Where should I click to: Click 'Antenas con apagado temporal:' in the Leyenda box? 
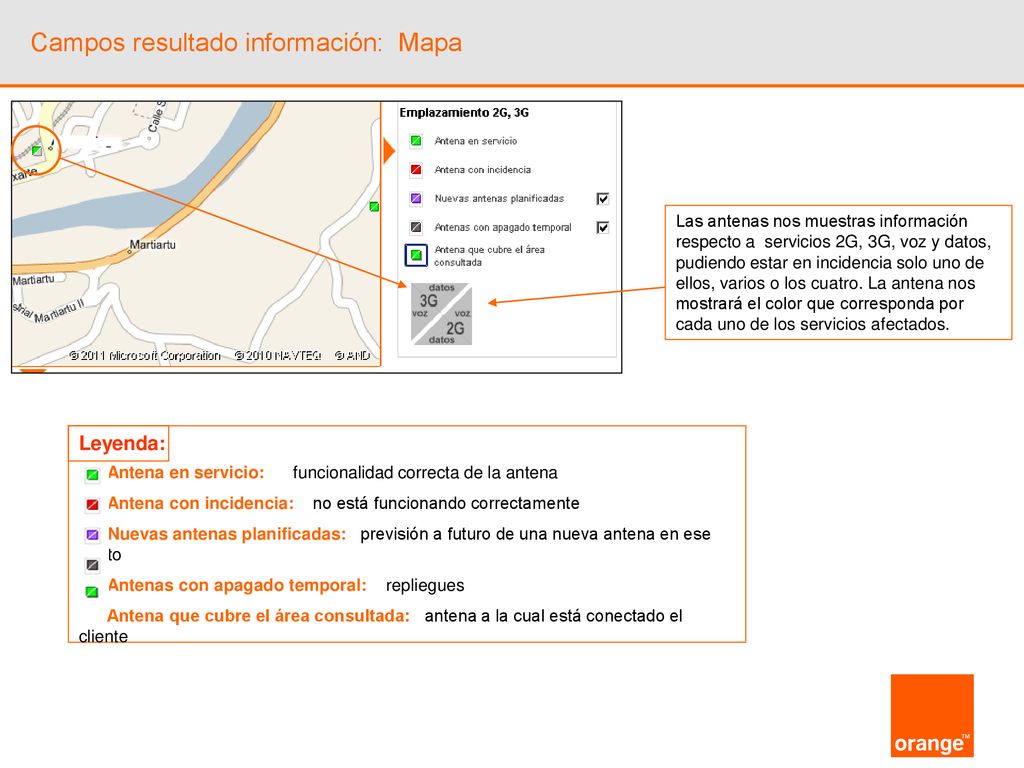coord(237,585)
